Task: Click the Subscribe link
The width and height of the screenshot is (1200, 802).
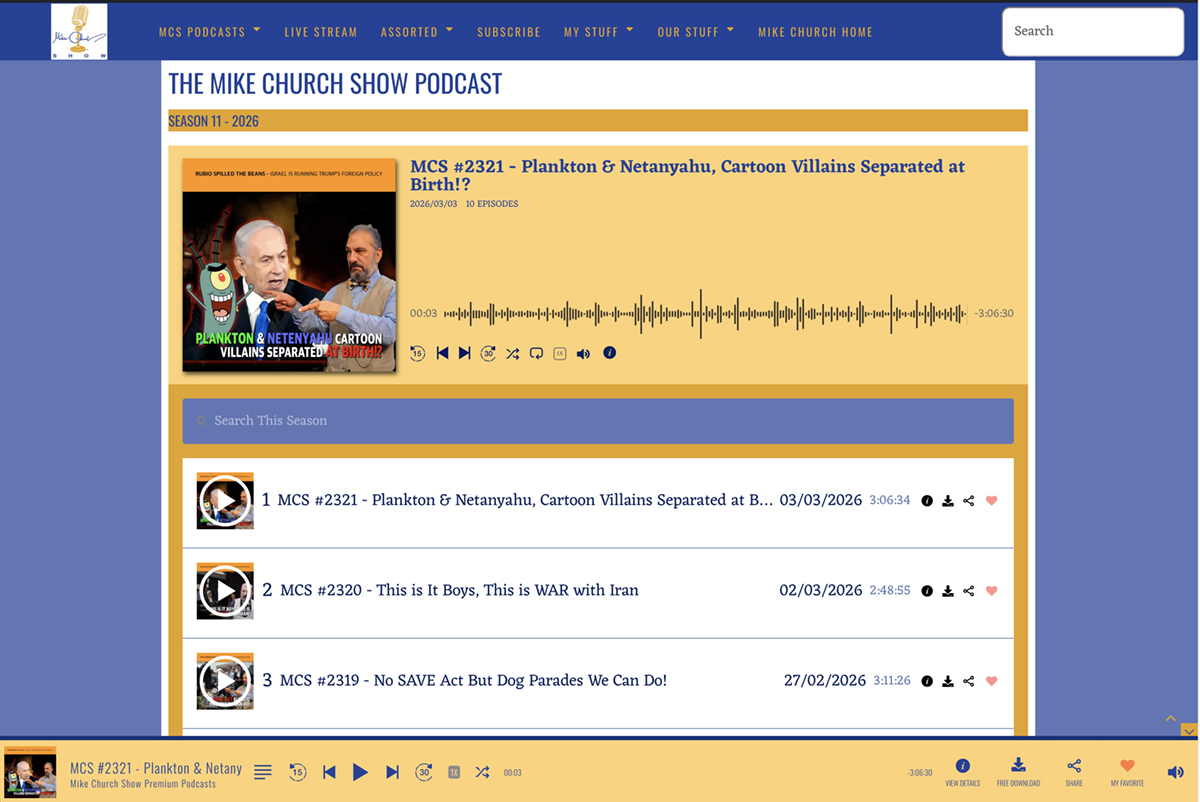Action: (508, 31)
